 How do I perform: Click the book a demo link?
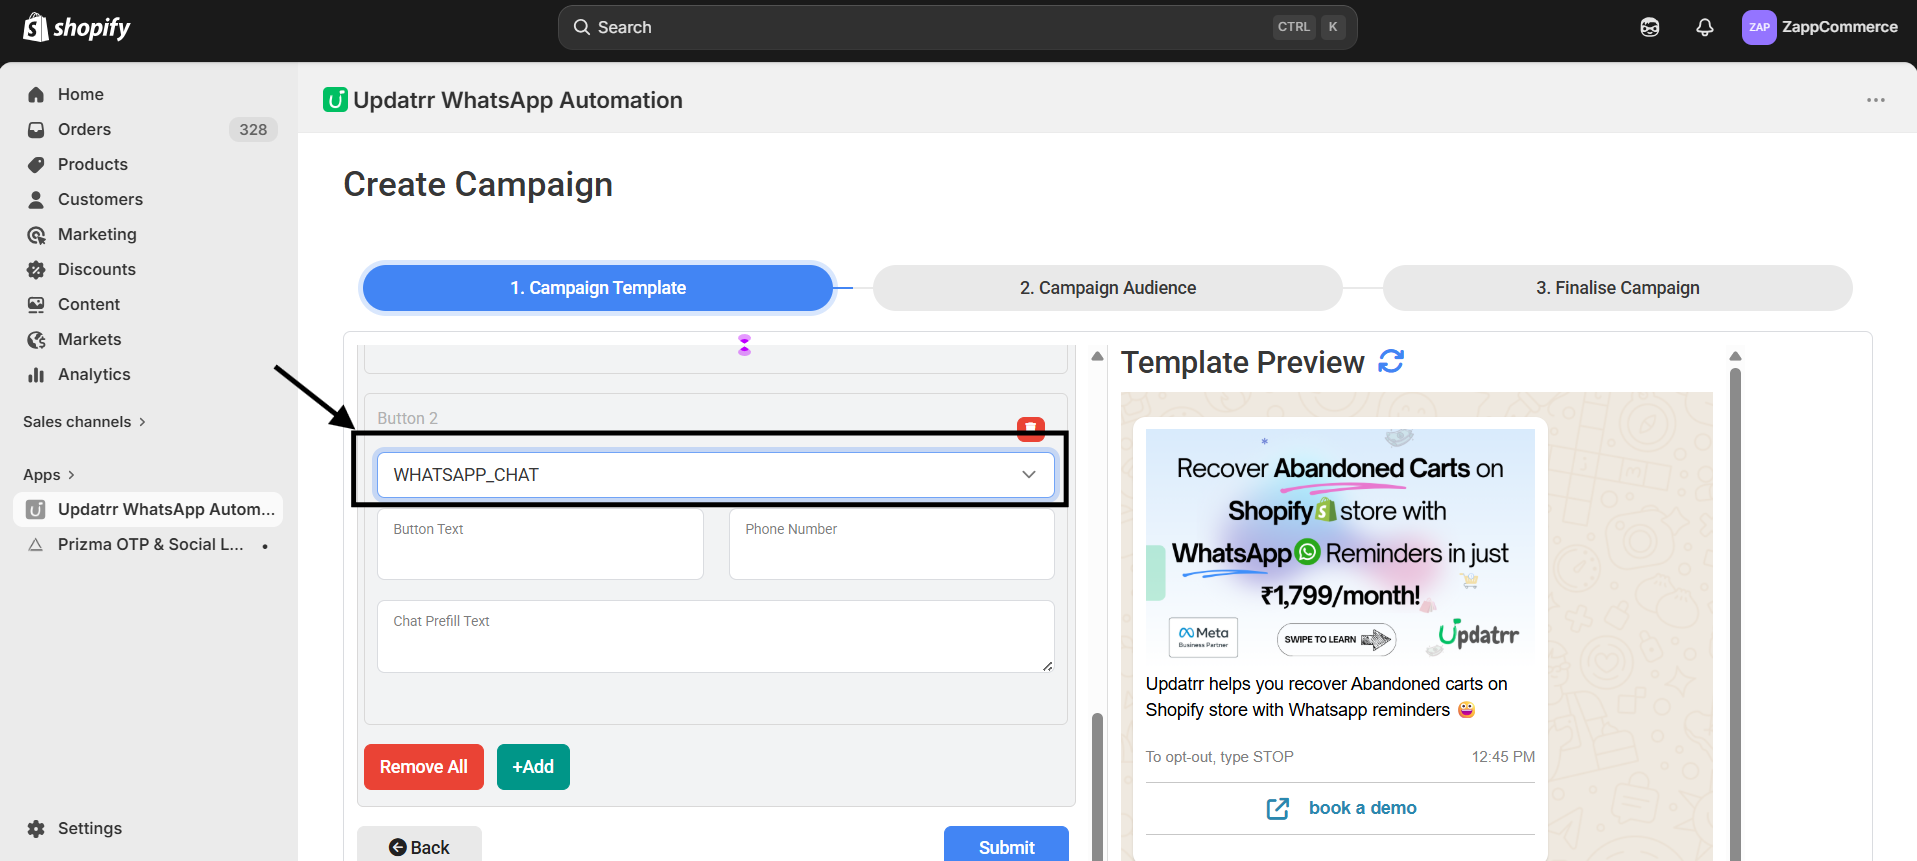(1362, 808)
